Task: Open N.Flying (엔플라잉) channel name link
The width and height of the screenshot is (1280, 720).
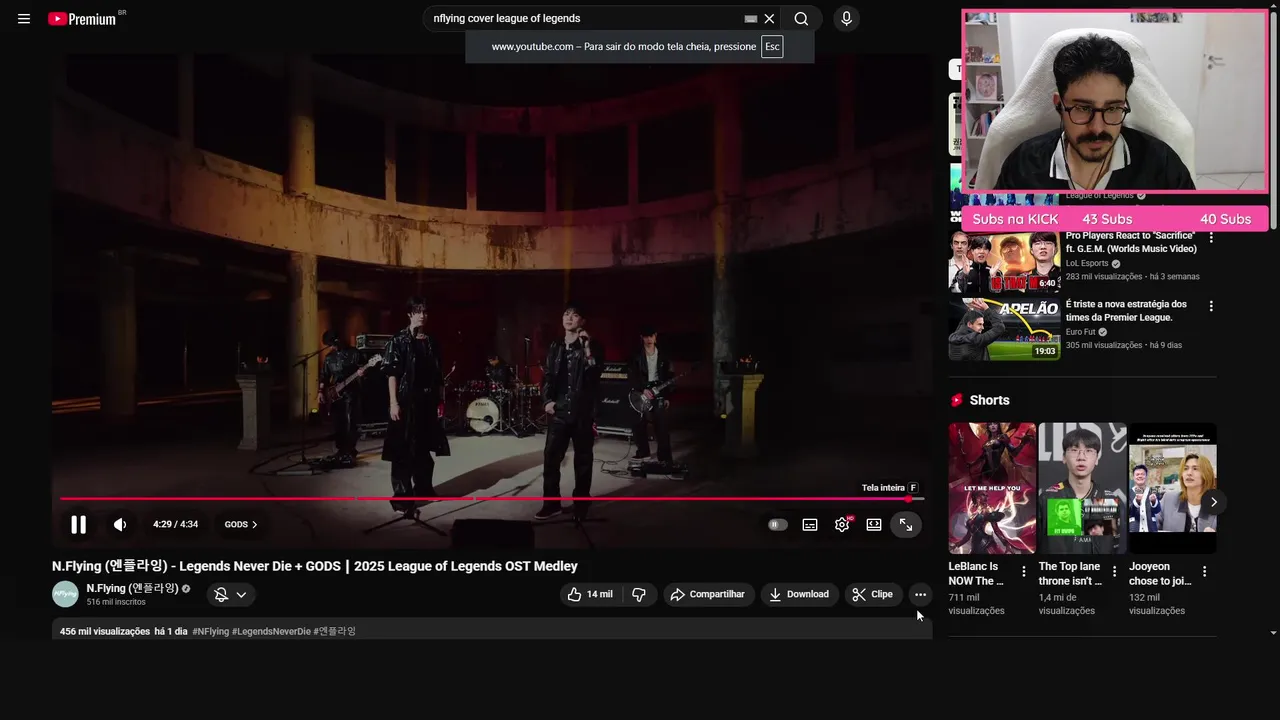Action: tap(132, 588)
